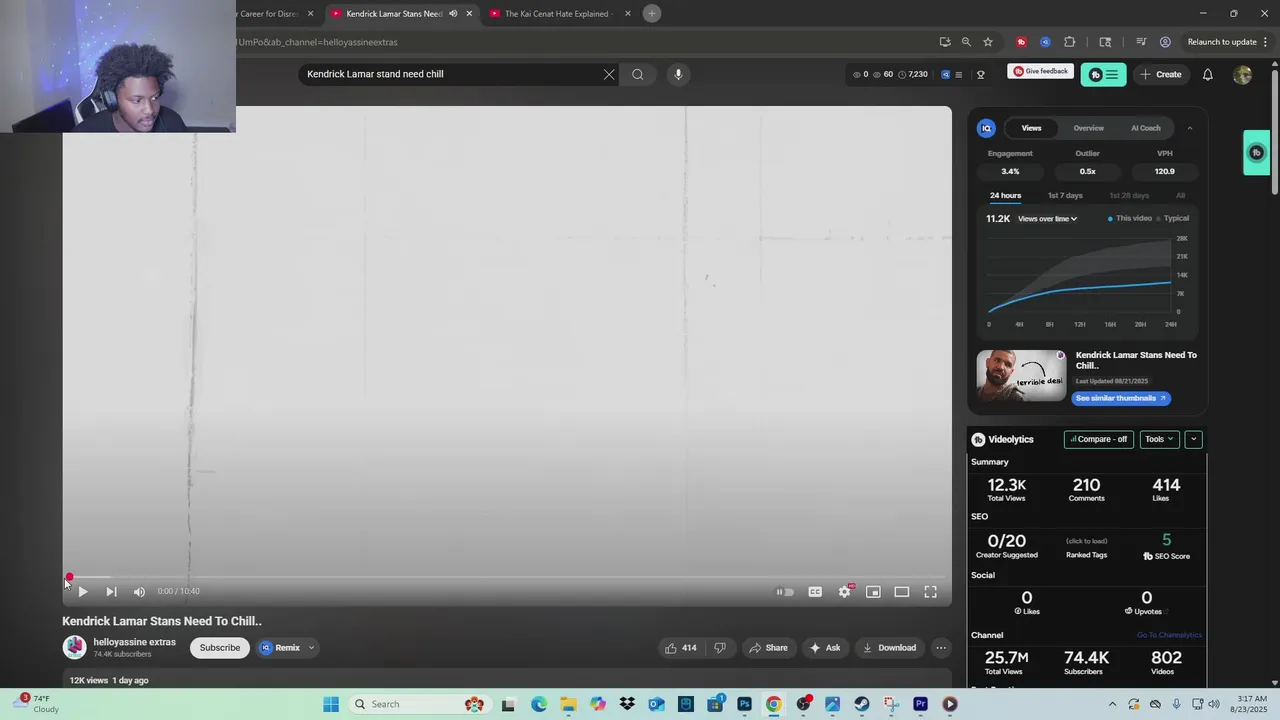Play the YouTube video
1280x720 pixels.
[x=83, y=592]
